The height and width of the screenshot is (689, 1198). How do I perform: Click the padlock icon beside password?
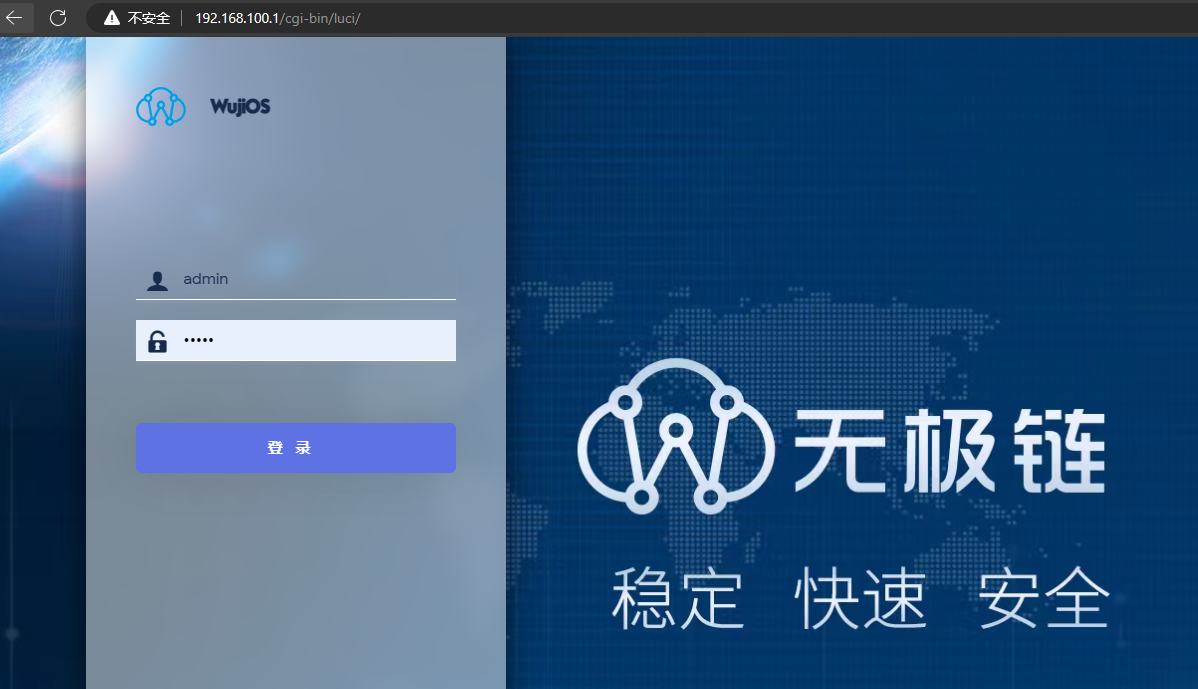[x=157, y=341]
